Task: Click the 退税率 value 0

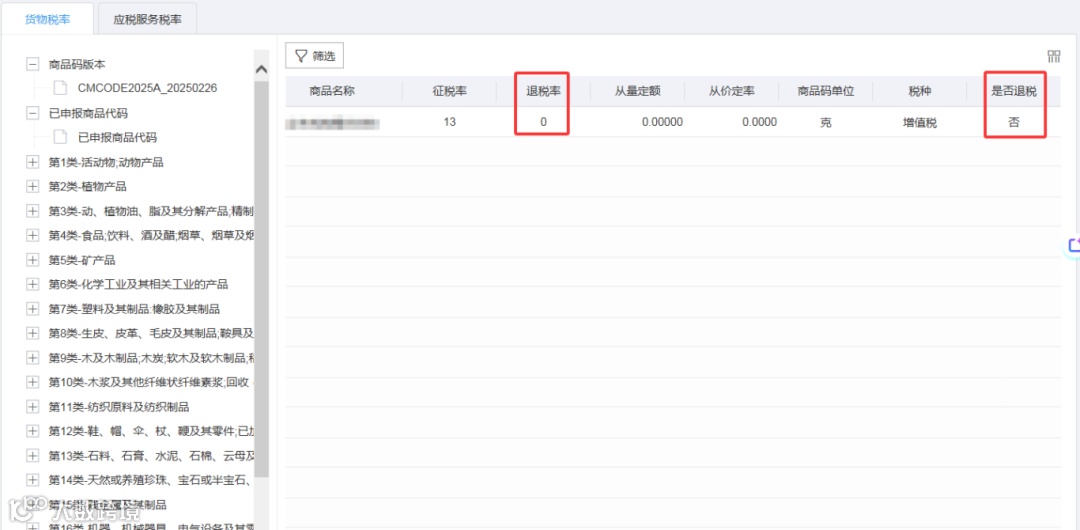Action: 543,123
